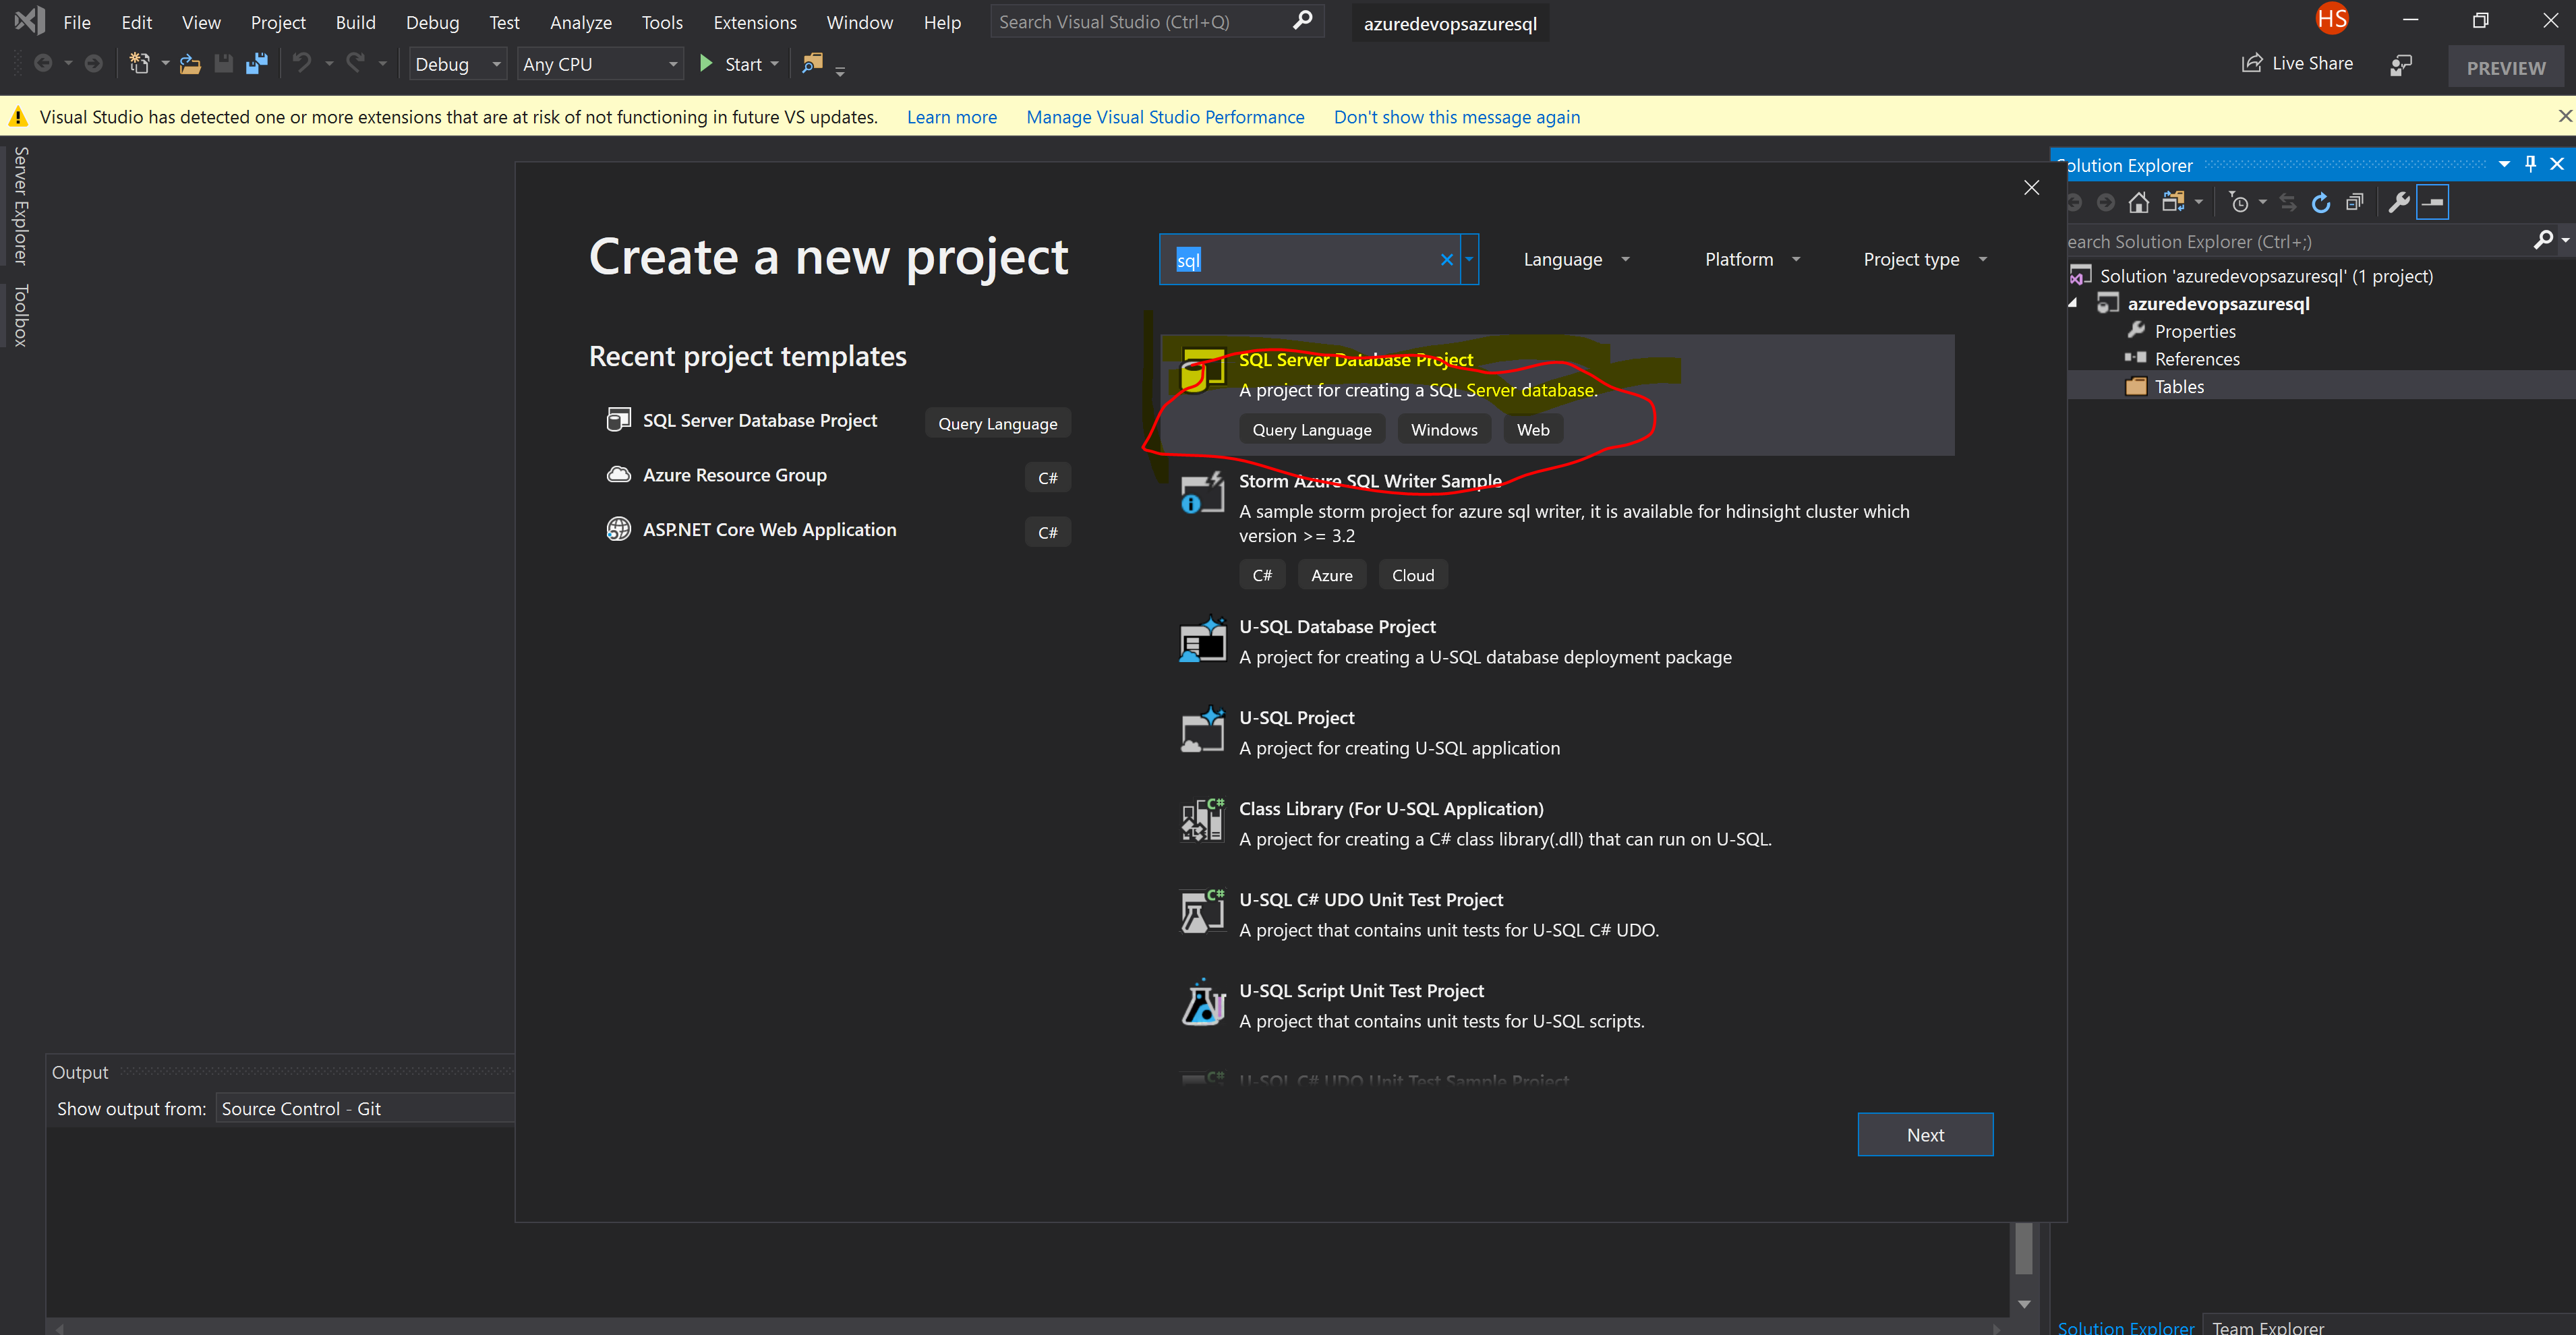Click the U-SQL C# UDO Unit Test Project icon
The height and width of the screenshot is (1335, 2576).
click(x=1202, y=911)
